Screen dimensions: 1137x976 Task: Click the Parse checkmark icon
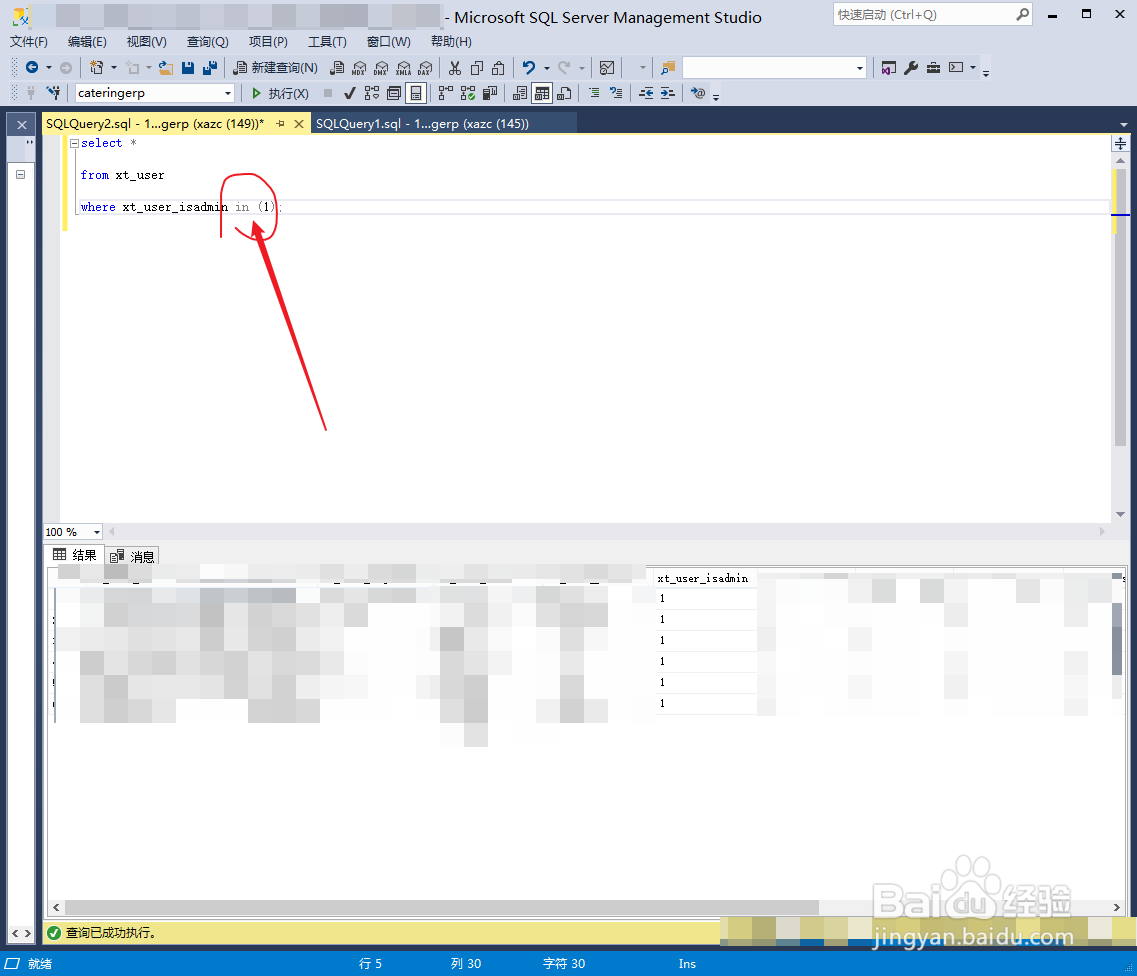(350, 93)
